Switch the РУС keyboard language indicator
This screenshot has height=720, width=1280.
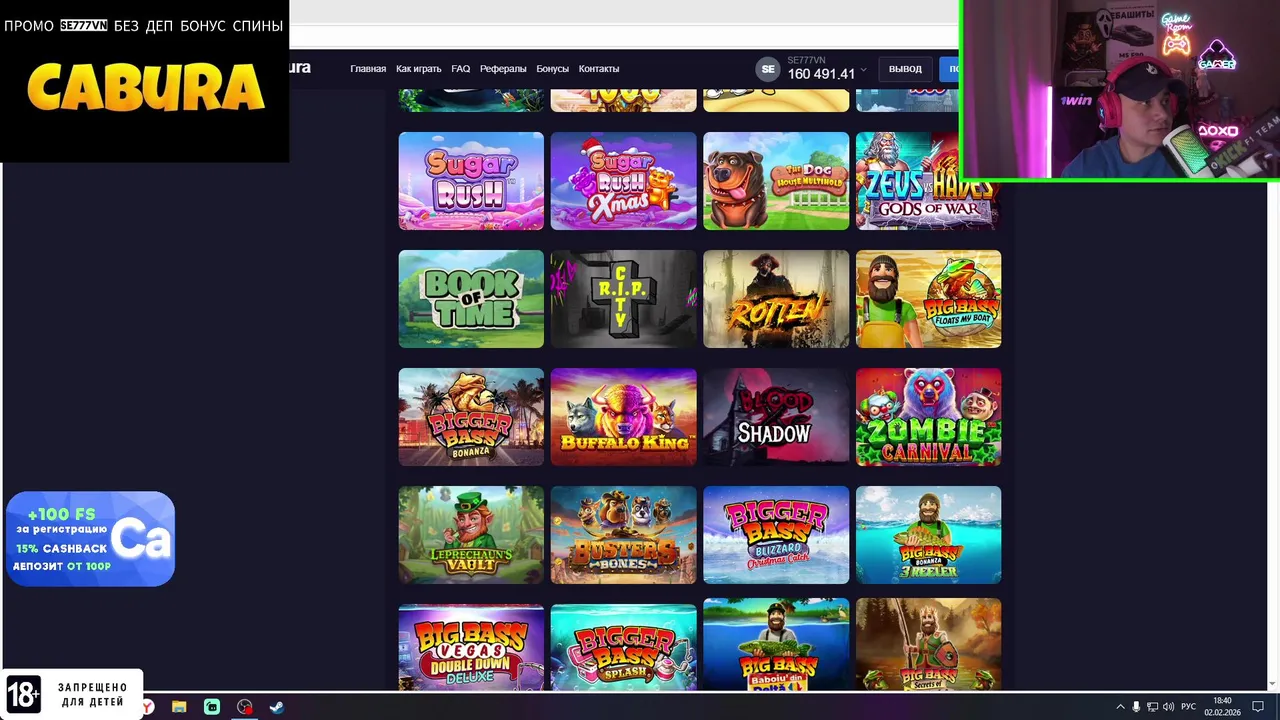(1189, 707)
